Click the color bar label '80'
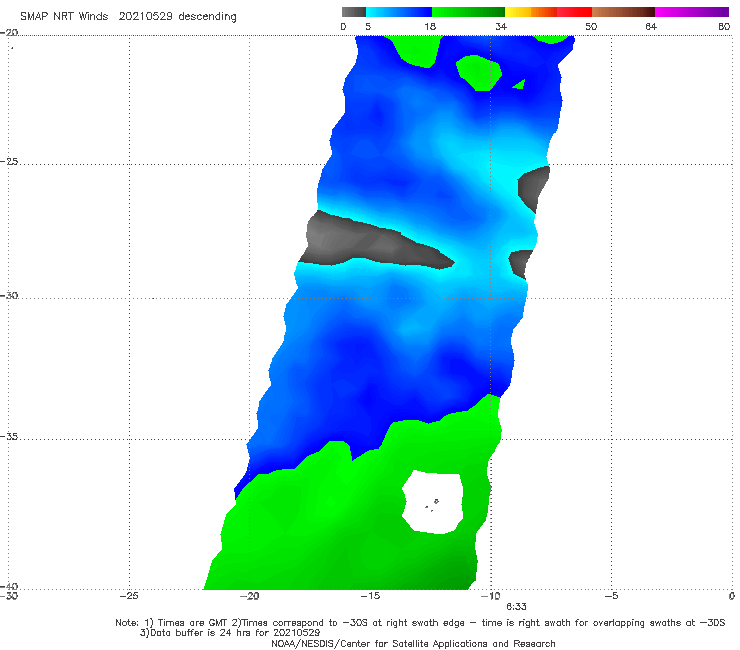This screenshot has width=740, height=650. [x=724, y=27]
